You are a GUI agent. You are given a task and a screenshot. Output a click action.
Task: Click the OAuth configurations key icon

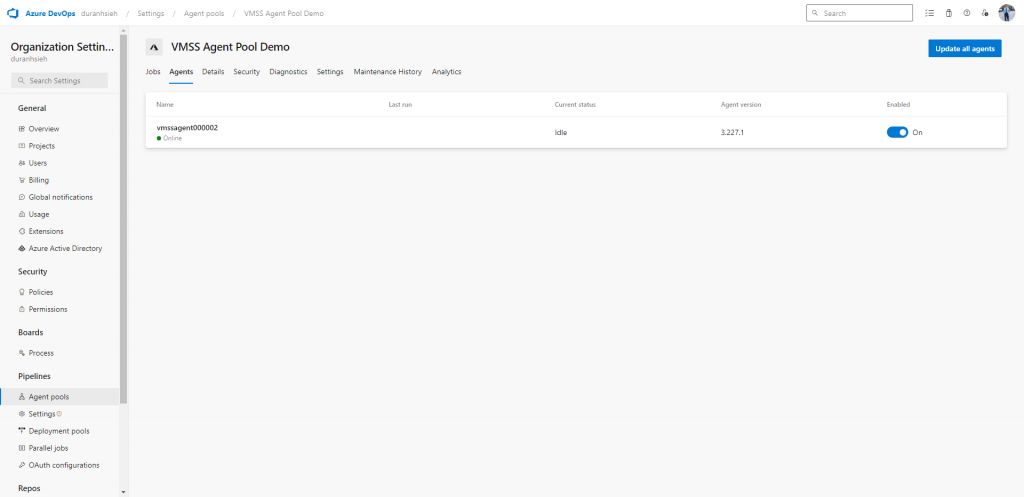coord(22,465)
